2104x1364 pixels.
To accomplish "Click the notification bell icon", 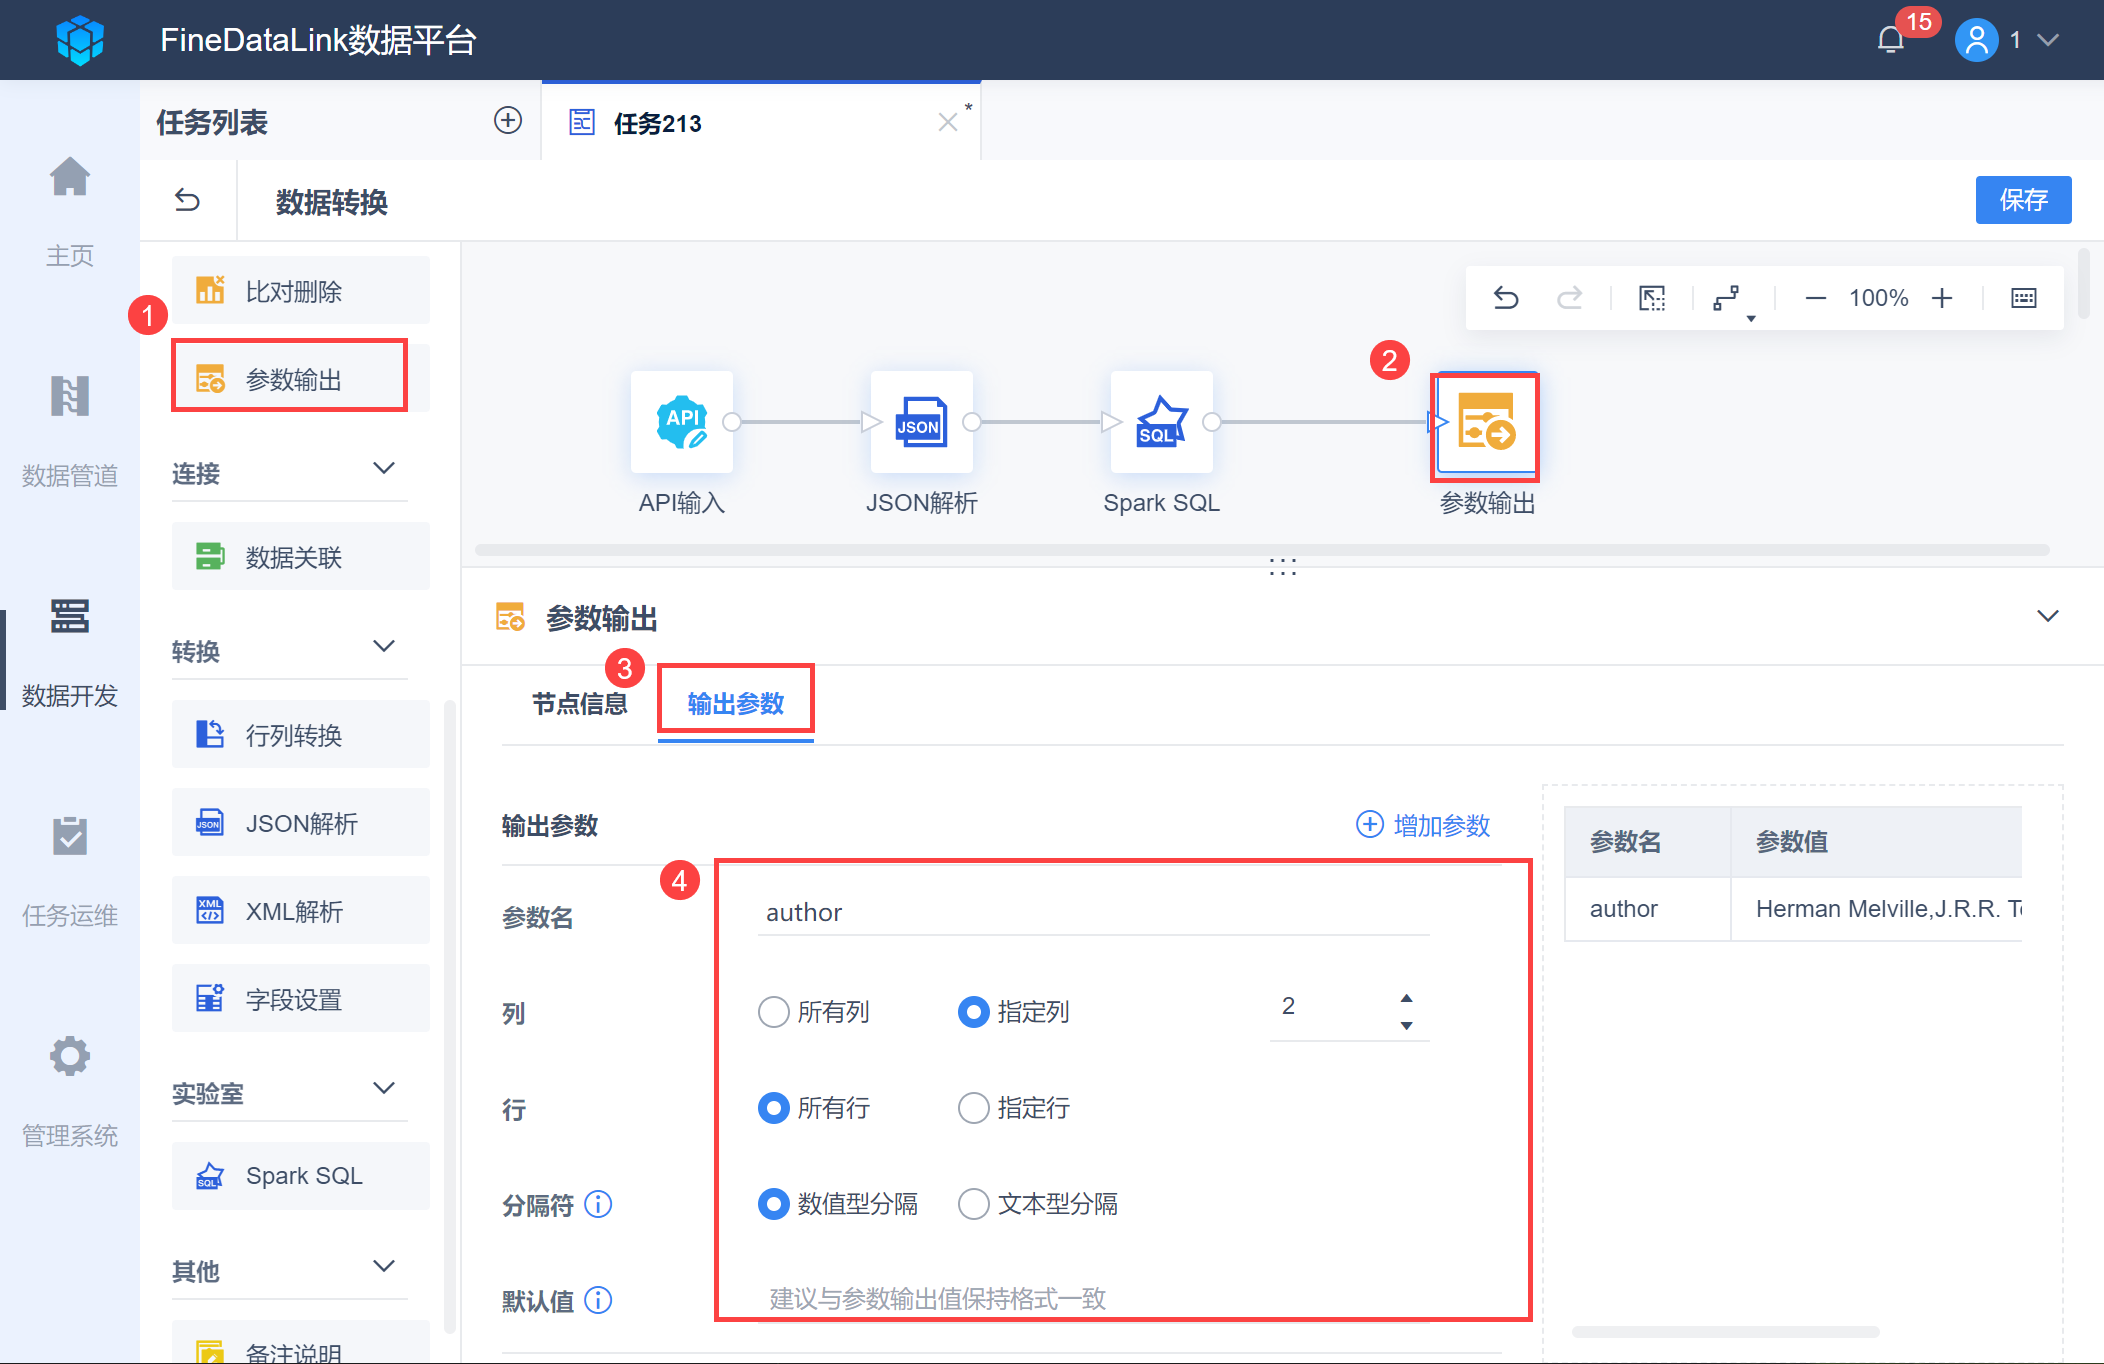I will [x=1890, y=40].
